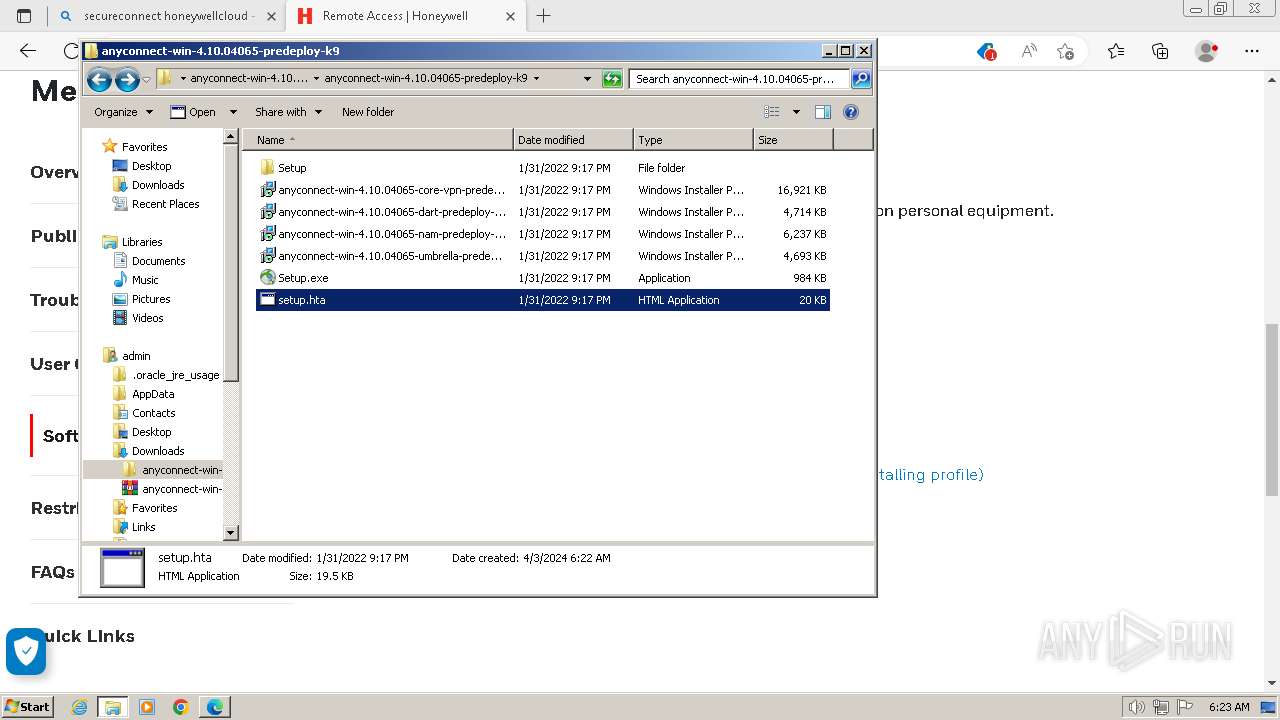This screenshot has width=1280, height=720.
Task: Select the umbrella-predeploy installer file
Action: (x=543, y=256)
